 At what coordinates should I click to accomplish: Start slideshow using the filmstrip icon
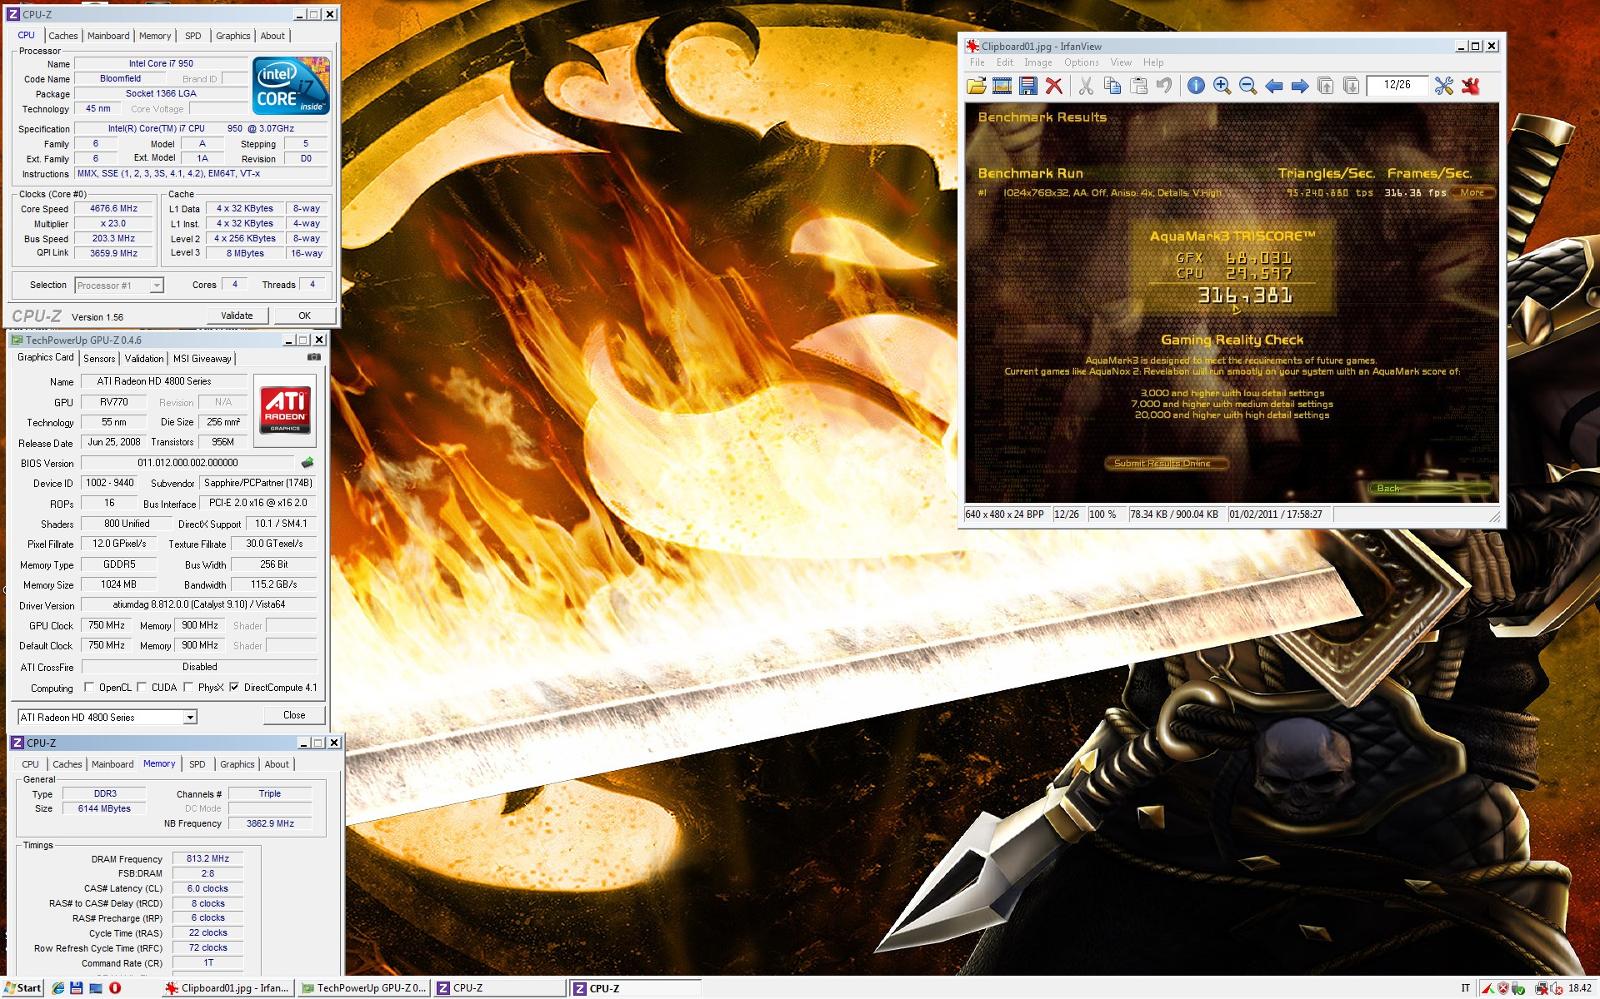click(1002, 86)
